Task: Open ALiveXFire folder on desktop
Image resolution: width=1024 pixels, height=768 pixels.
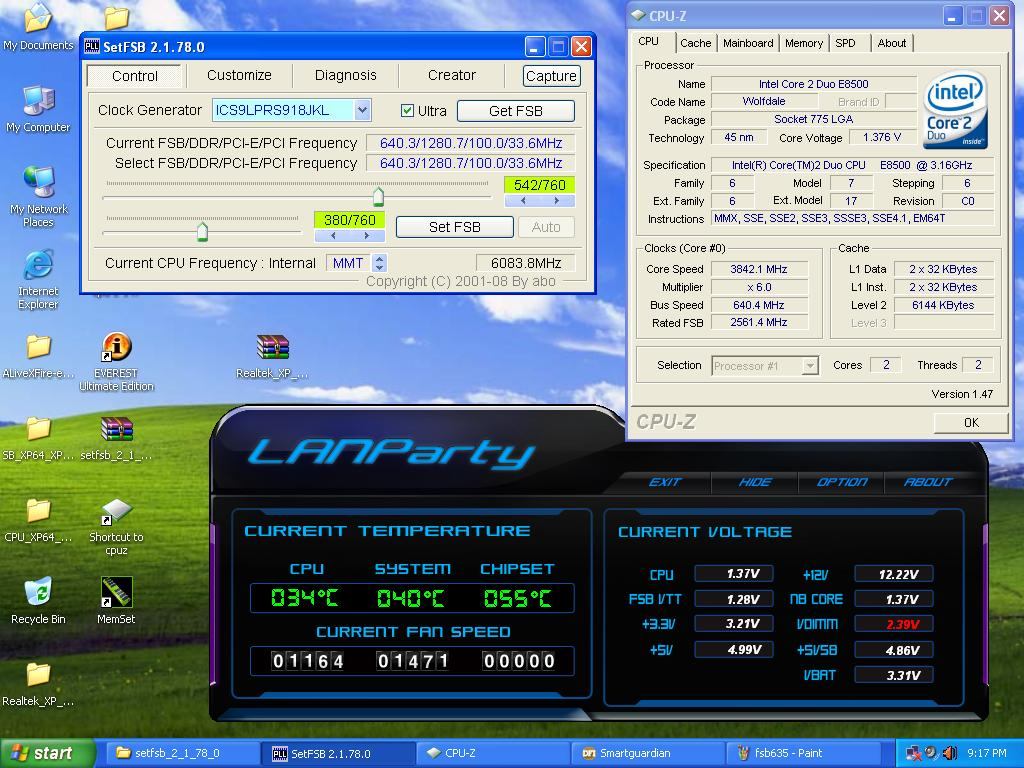Action: click(38, 356)
